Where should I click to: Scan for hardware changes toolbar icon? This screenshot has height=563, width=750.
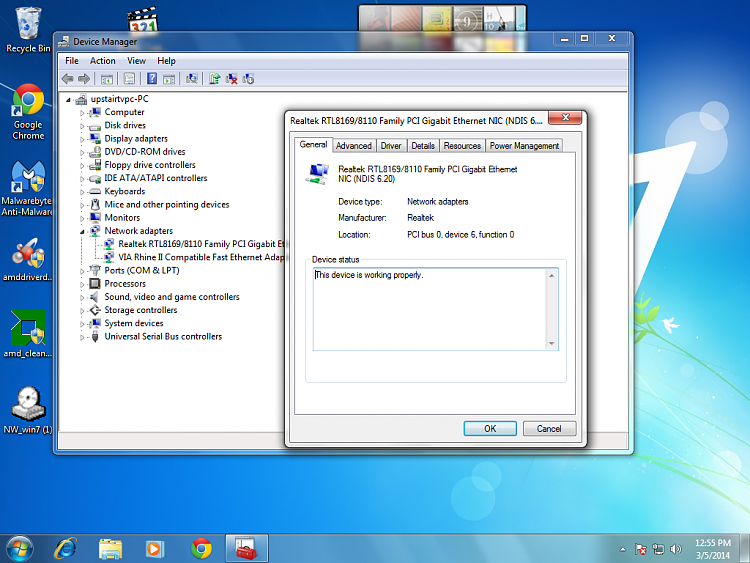pos(192,79)
